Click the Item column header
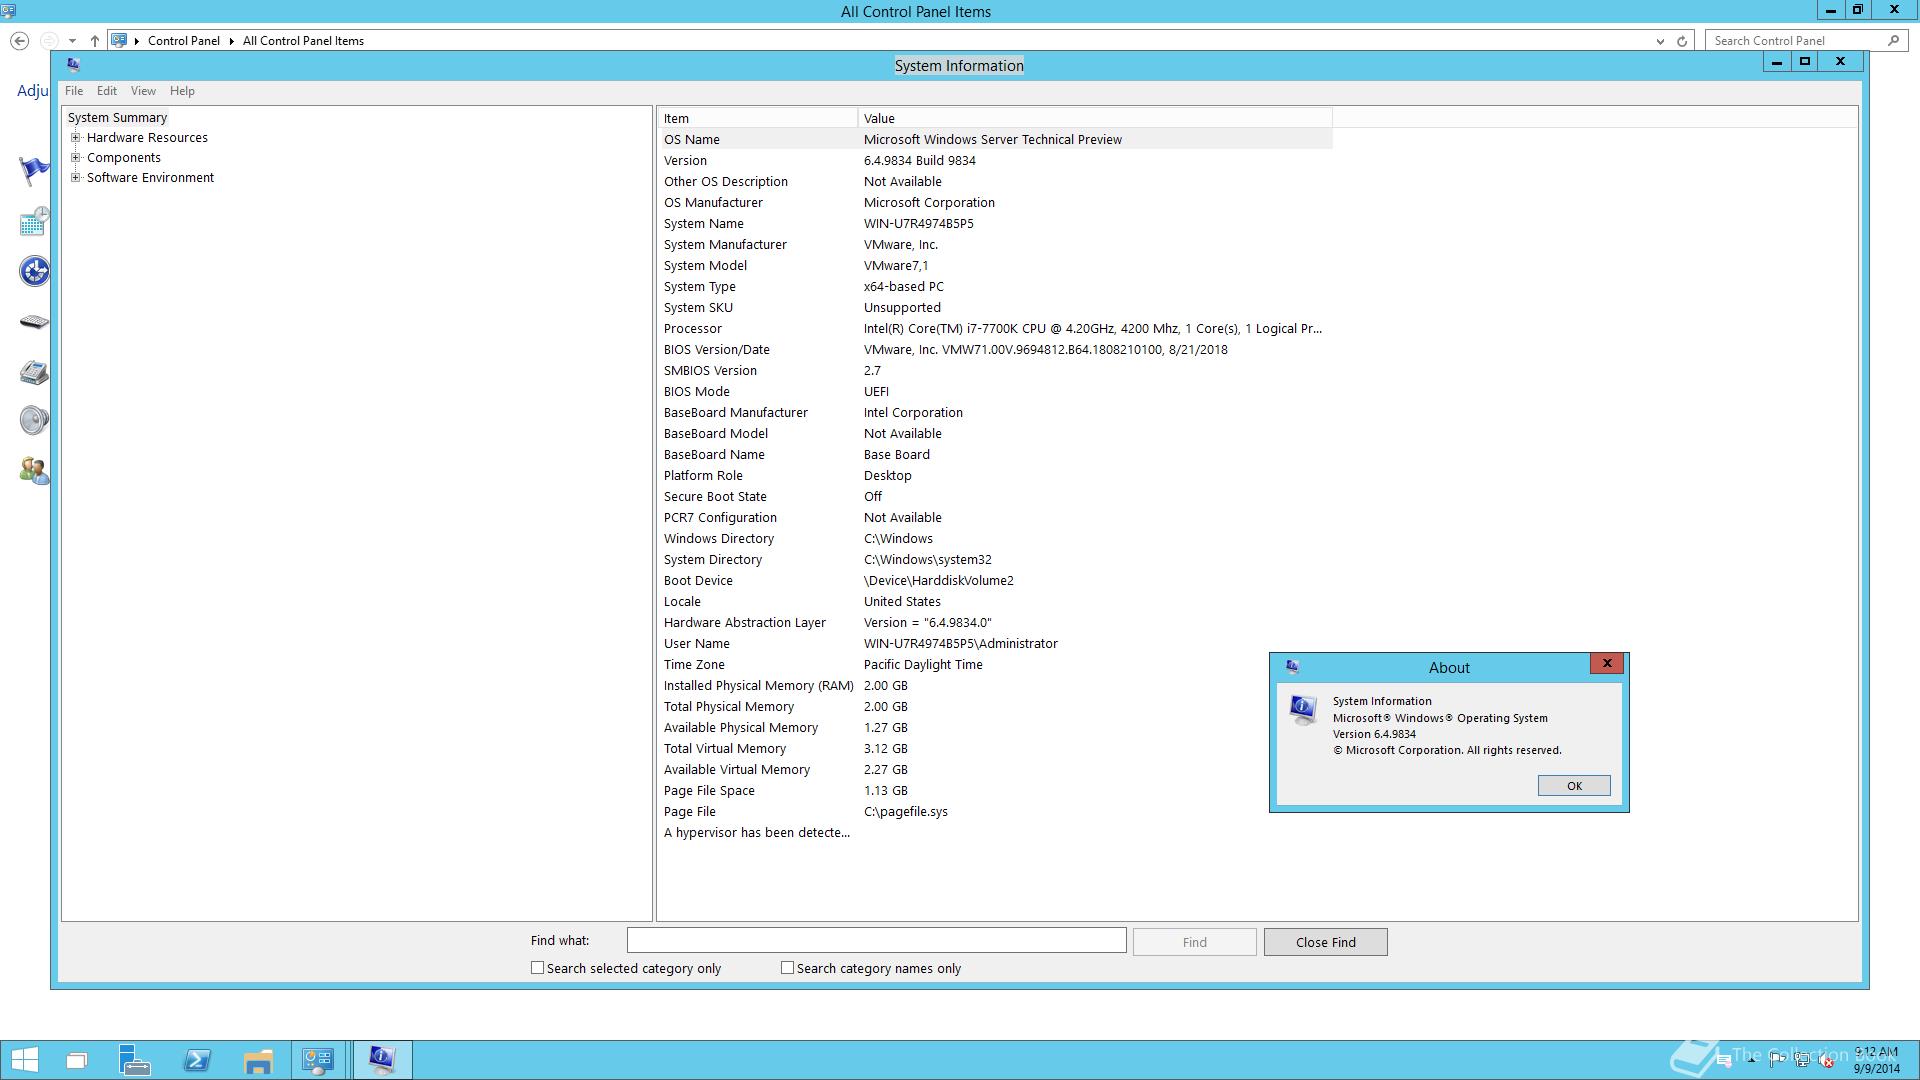1920x1080 pixels. (757, 118)
